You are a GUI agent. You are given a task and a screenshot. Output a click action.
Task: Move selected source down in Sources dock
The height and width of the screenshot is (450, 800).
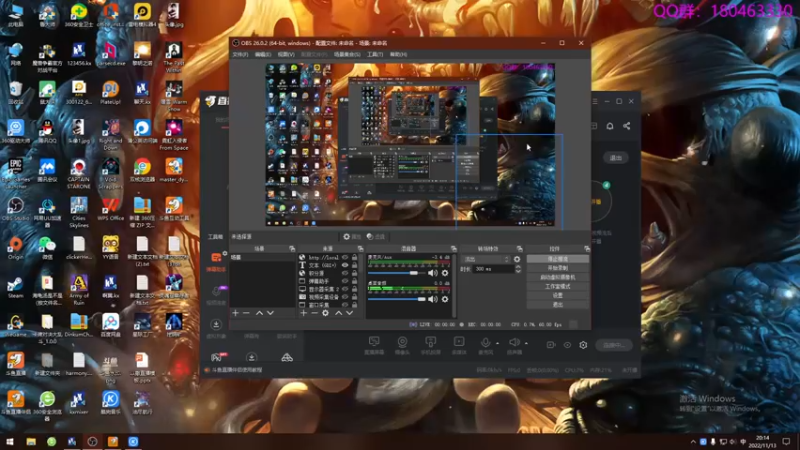pyautogui.click(x=349, y=313)
